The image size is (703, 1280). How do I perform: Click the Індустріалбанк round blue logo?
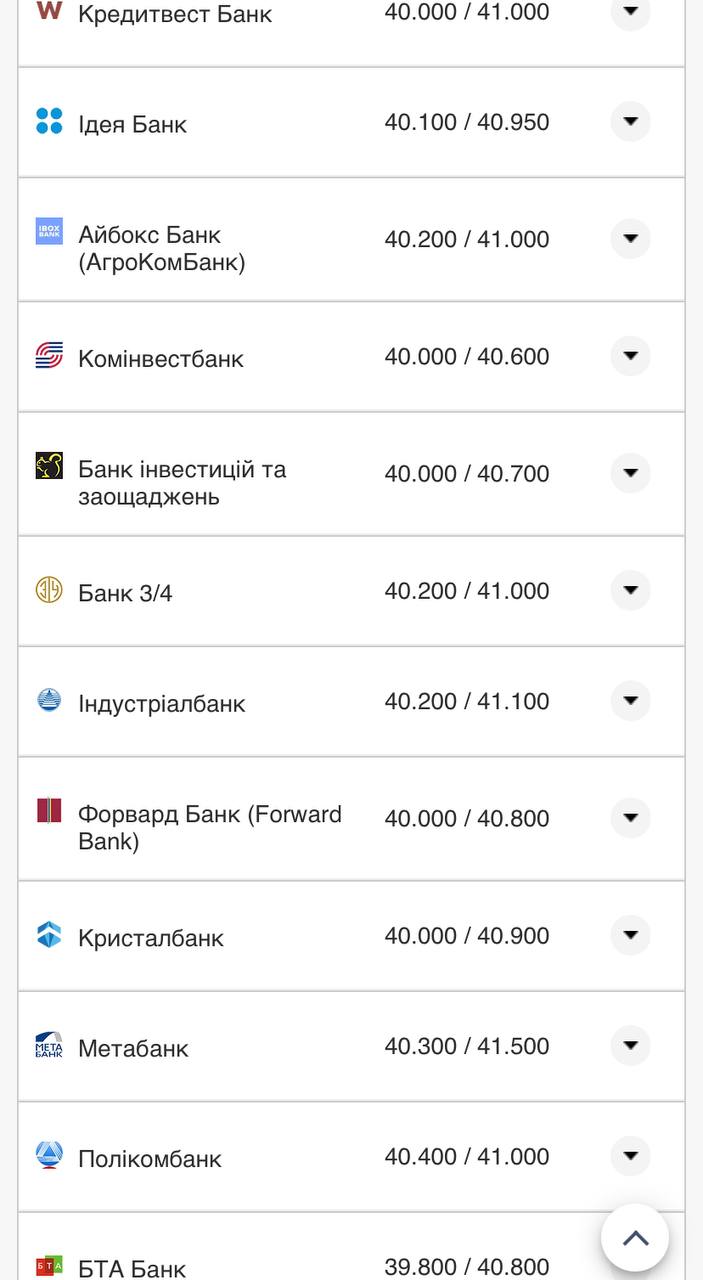49,700
